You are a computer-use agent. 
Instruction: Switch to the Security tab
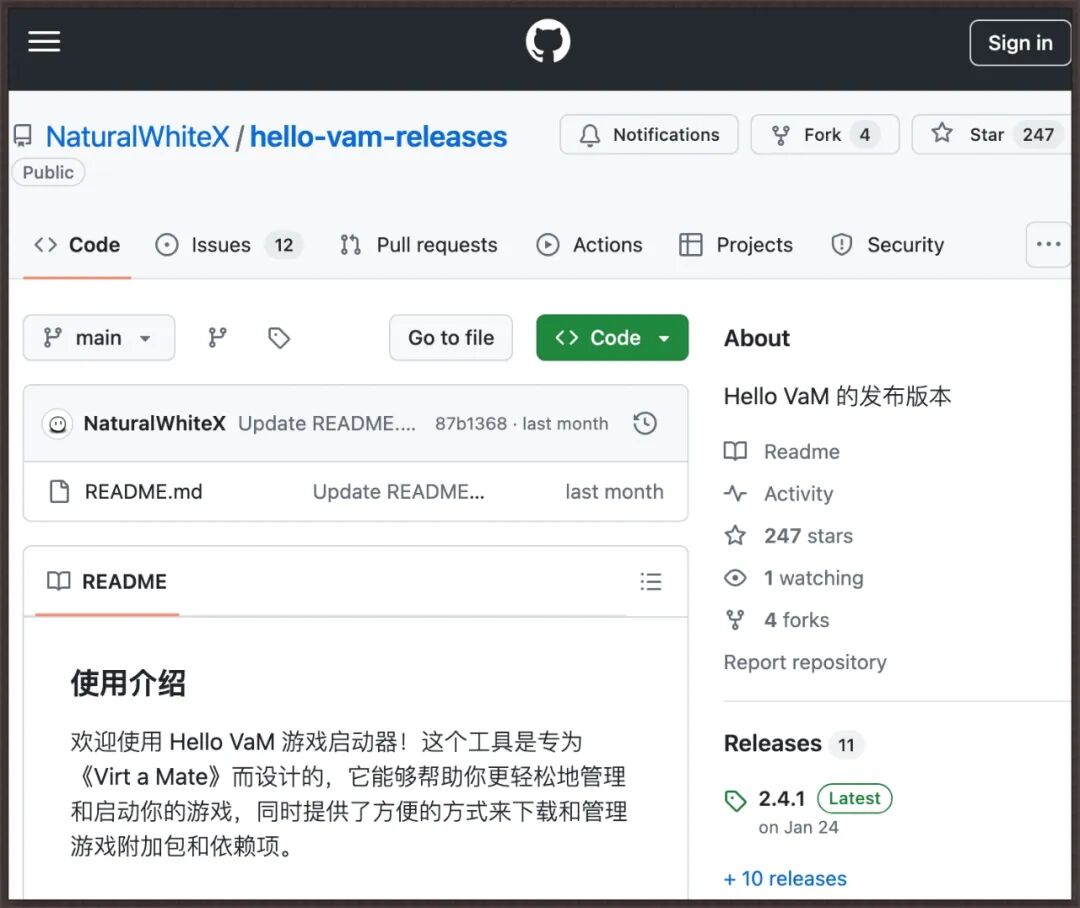tap(887, 245)
